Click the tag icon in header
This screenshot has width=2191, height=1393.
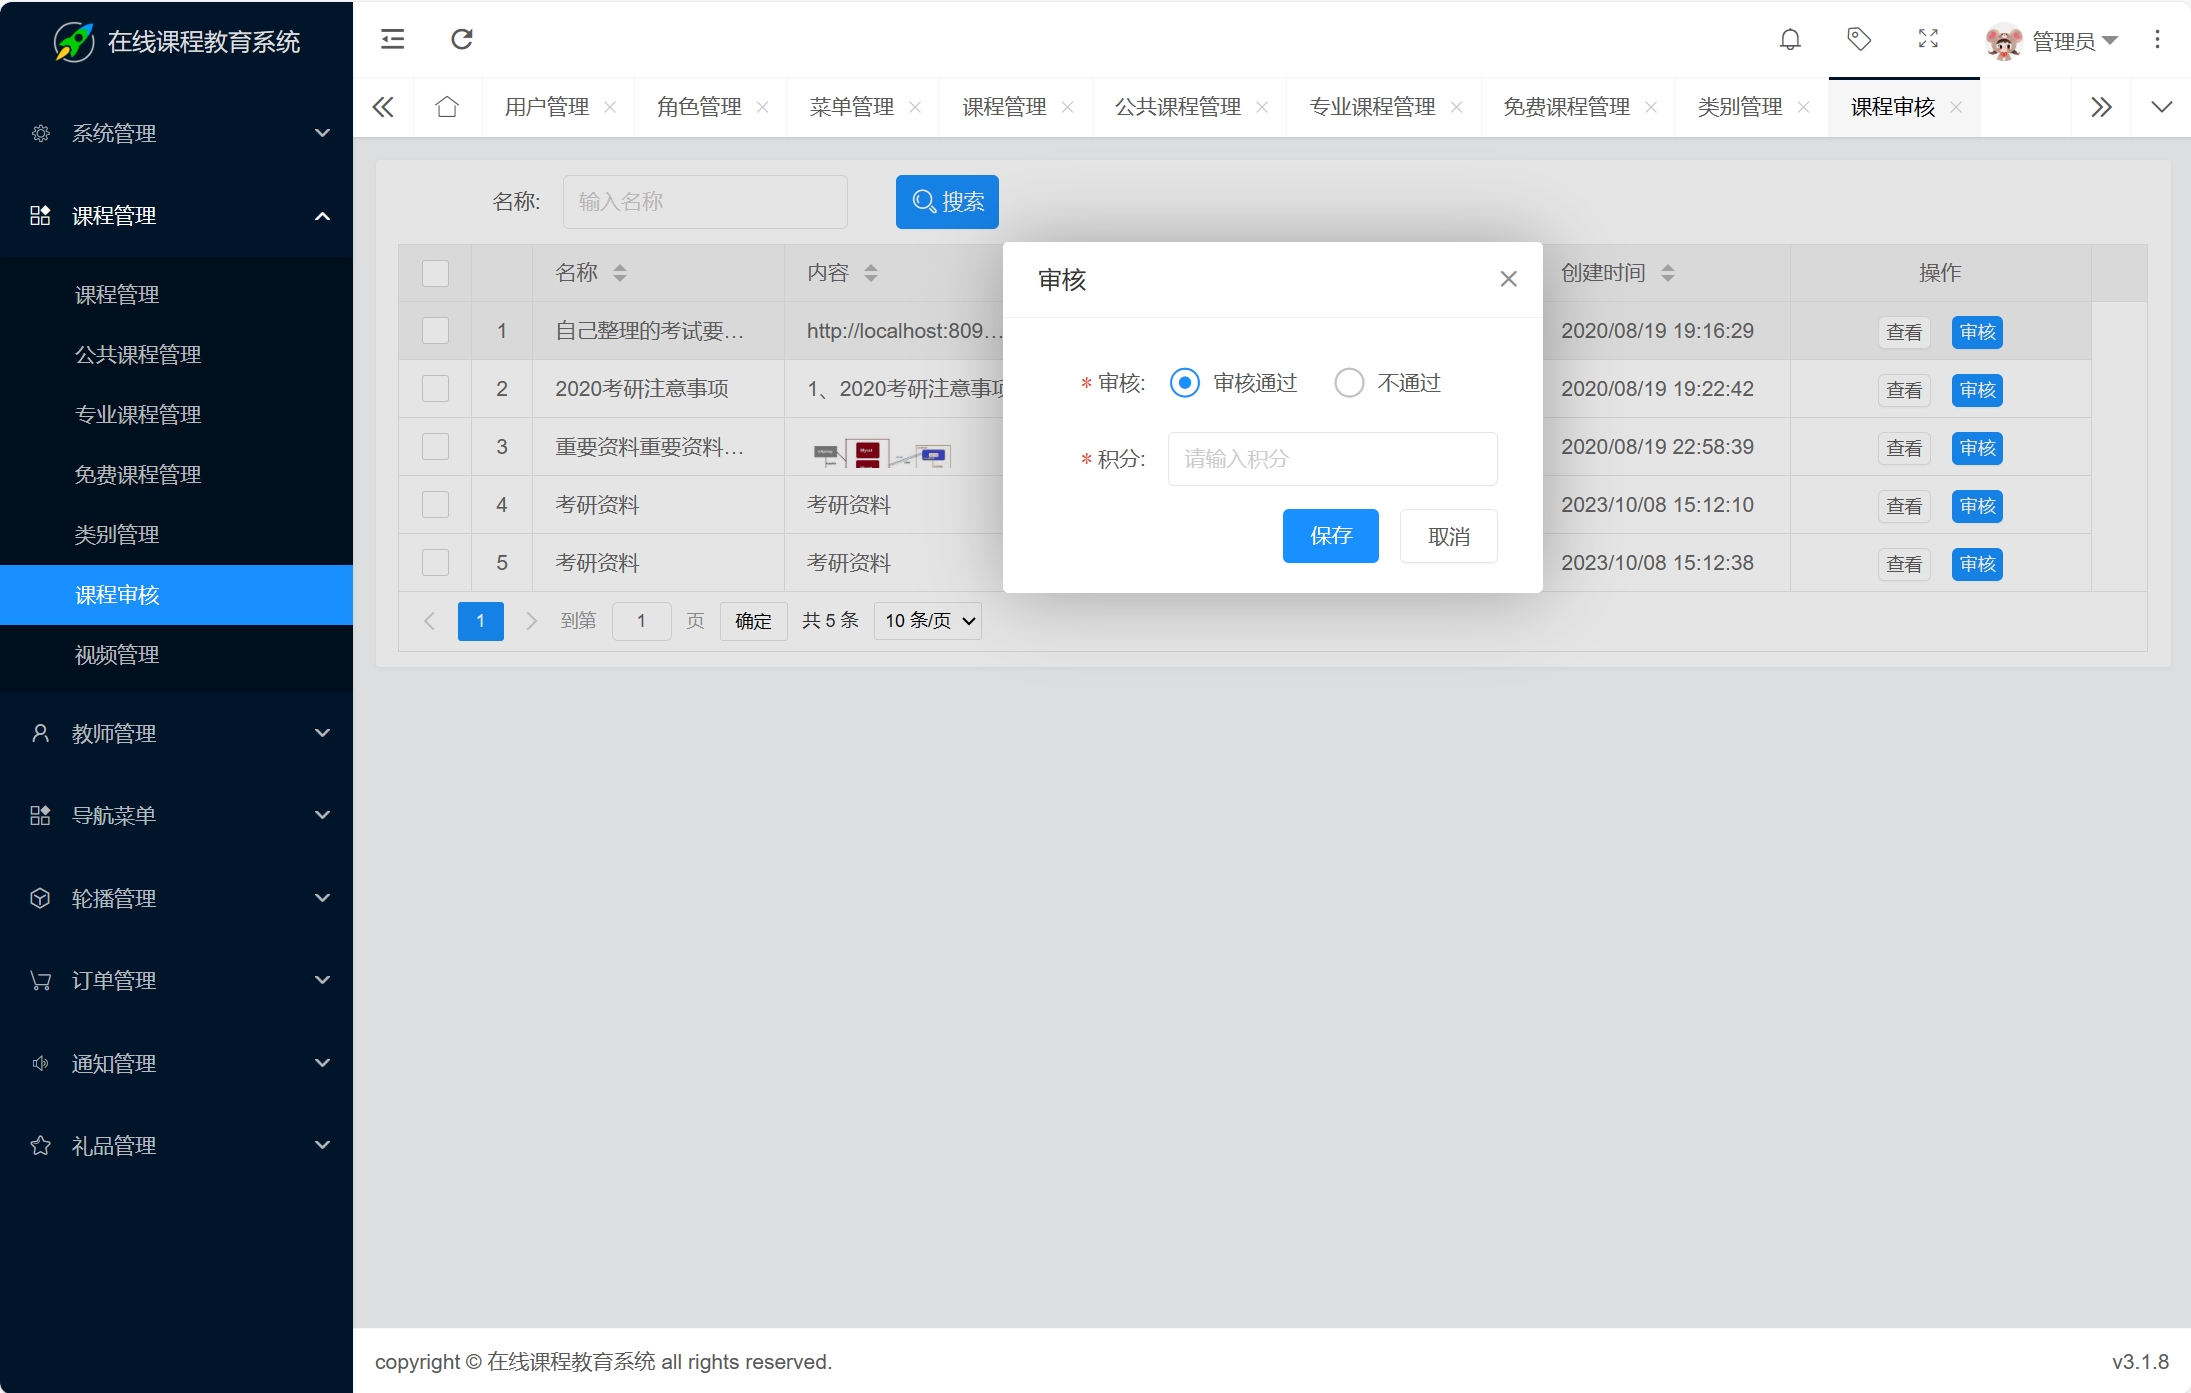click(x=1859, y=39)
